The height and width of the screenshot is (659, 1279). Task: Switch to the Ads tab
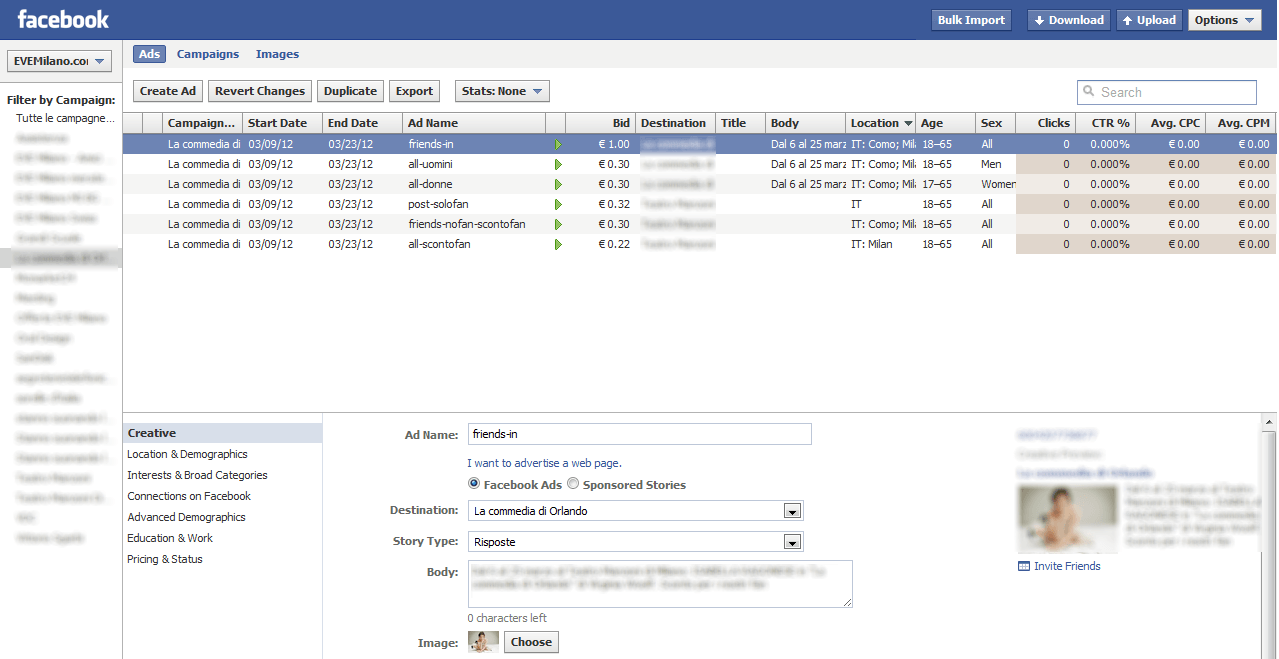149,54
